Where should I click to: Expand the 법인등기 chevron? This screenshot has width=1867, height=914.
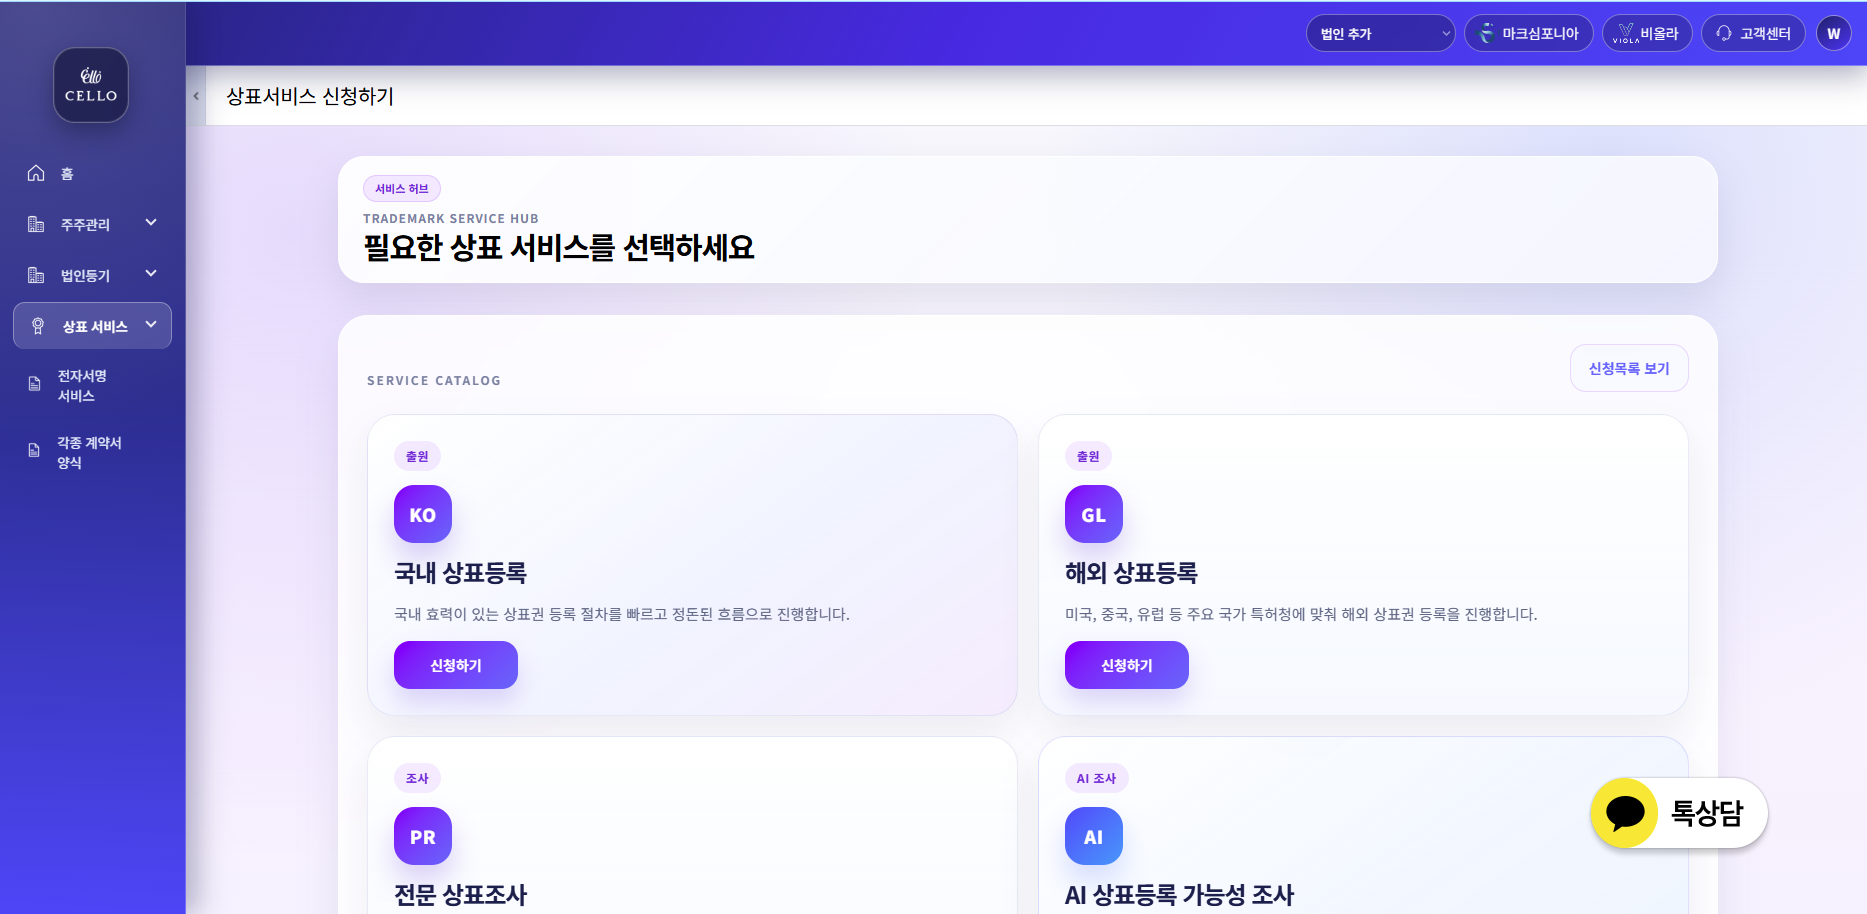tap(151, 274)
